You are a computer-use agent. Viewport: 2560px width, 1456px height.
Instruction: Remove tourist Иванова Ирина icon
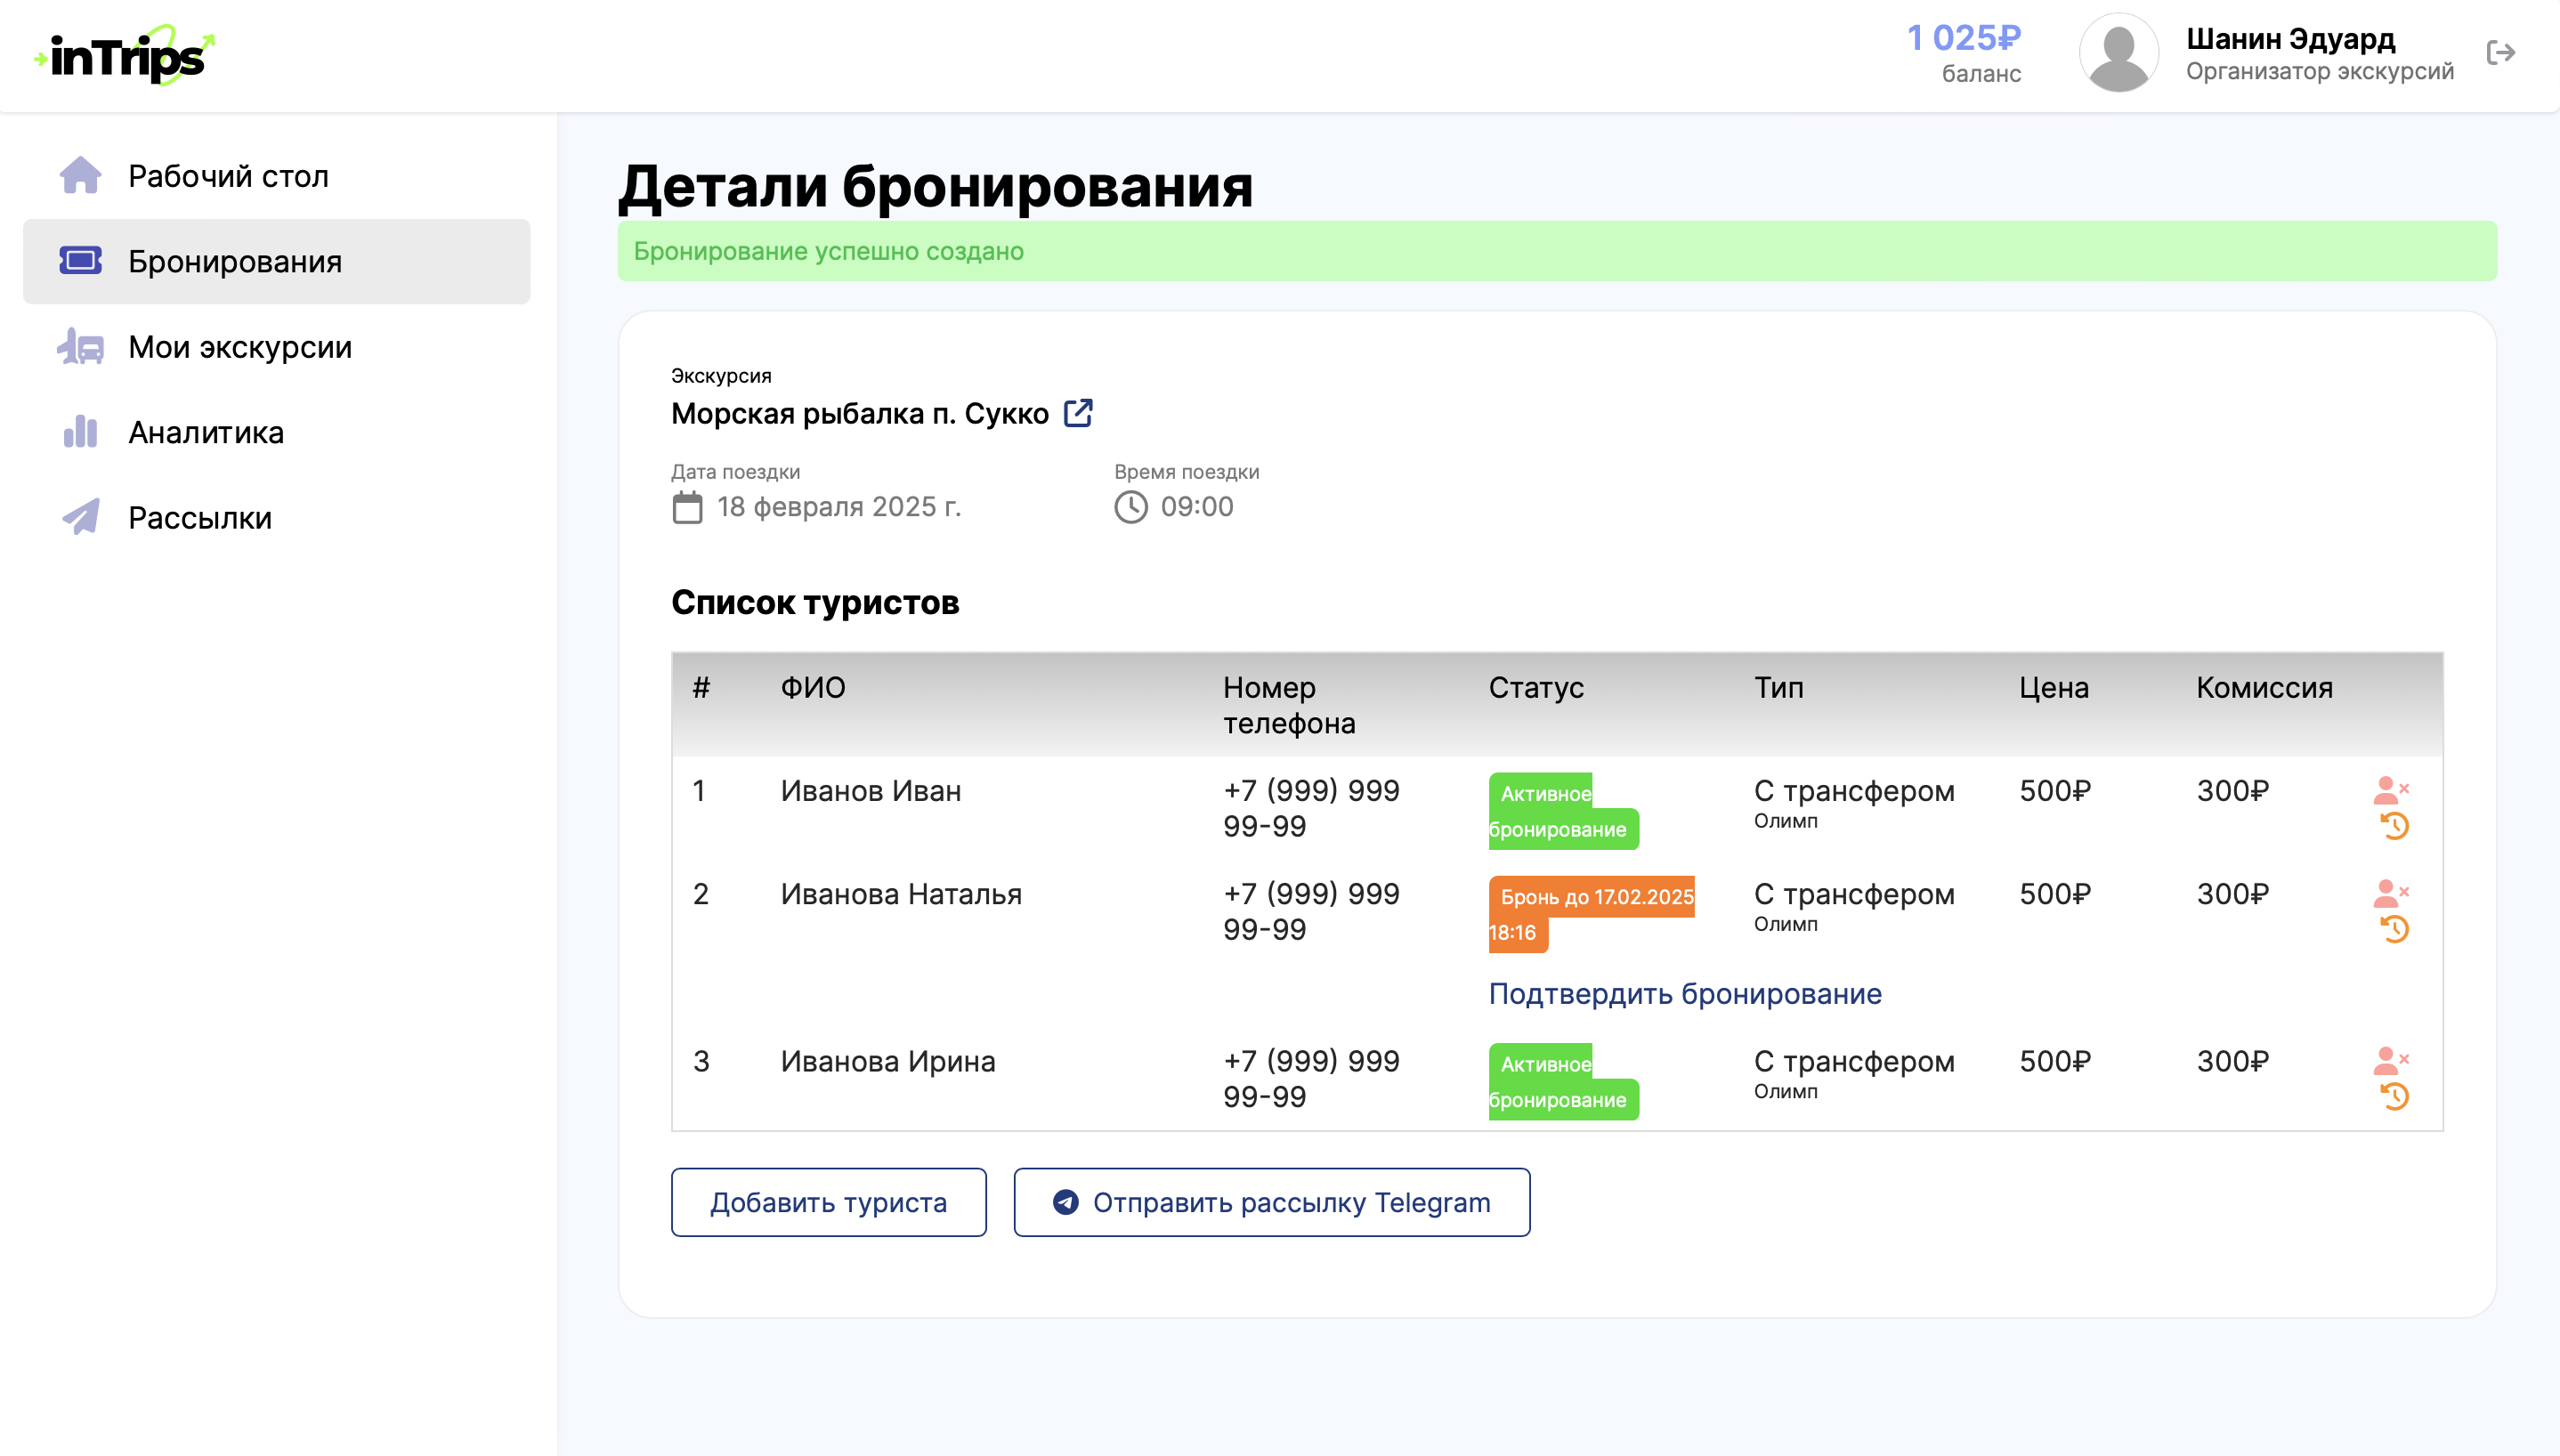point(2390,1060)
